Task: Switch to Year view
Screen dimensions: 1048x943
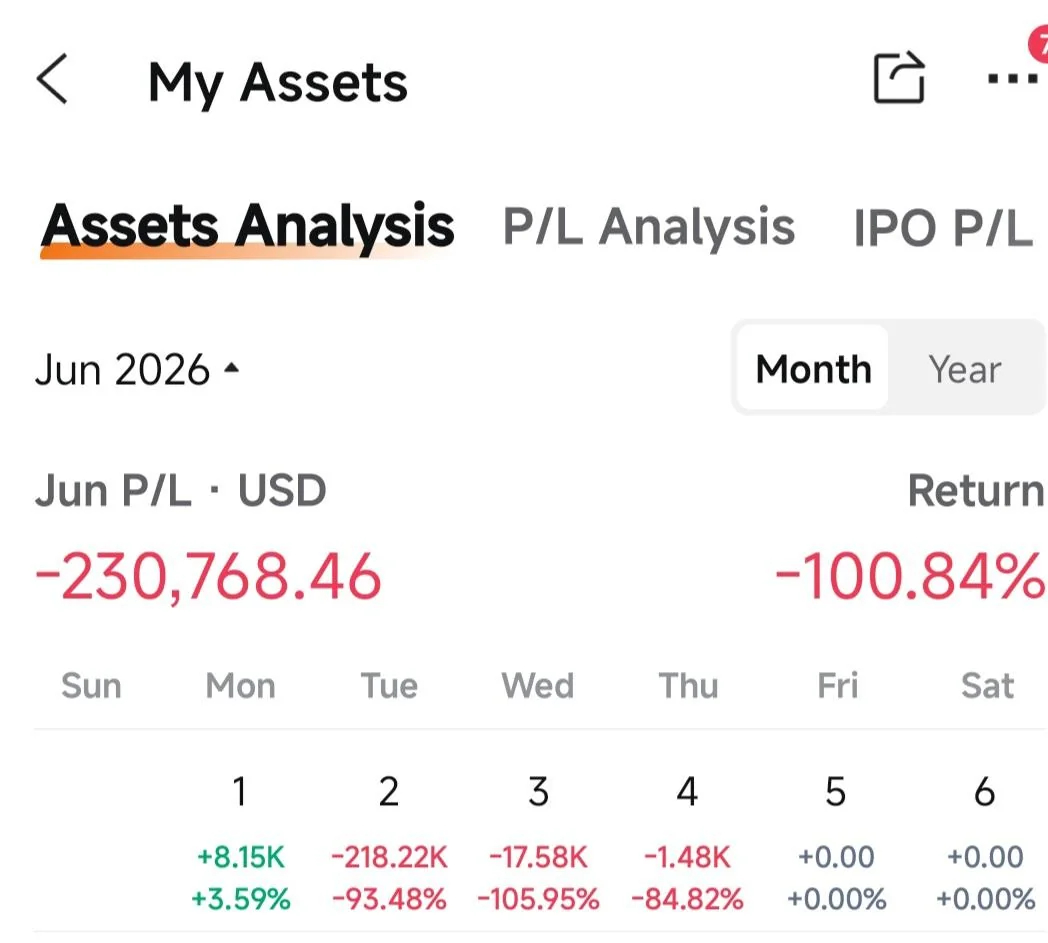Action: coord(964,369)
